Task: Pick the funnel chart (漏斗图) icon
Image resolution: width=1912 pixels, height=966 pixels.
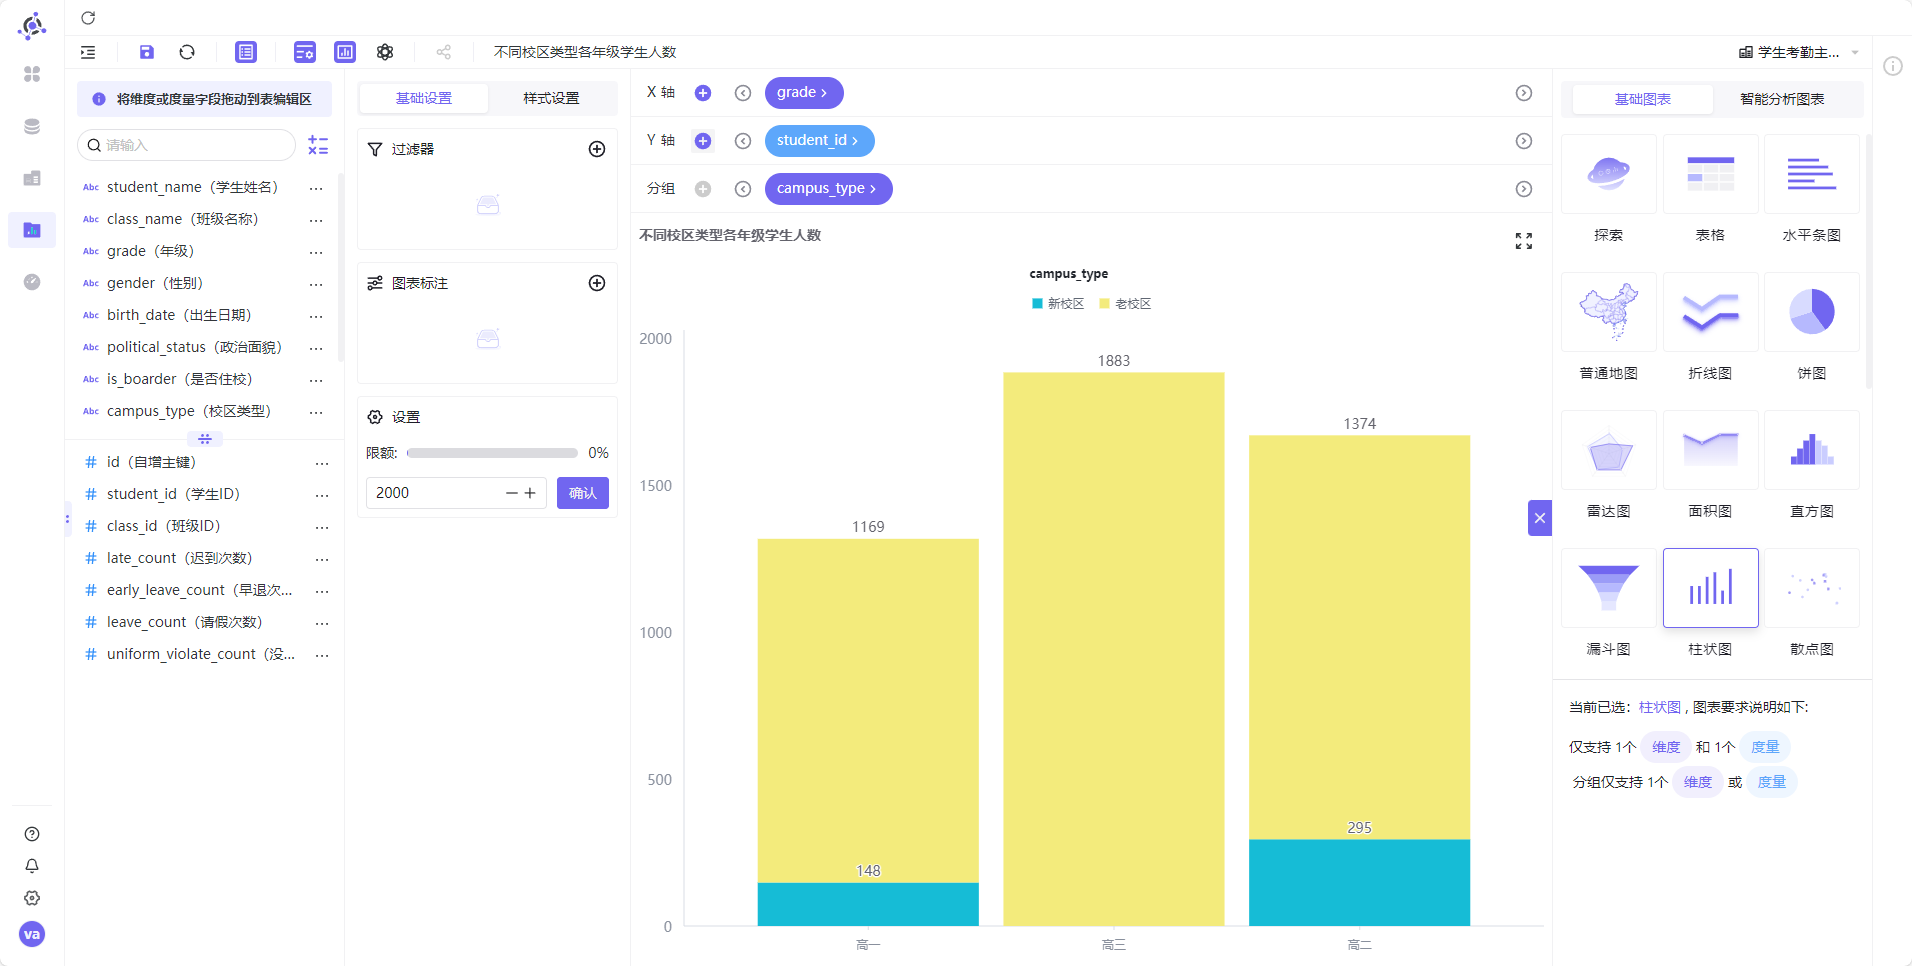Action: (1609, 588)
